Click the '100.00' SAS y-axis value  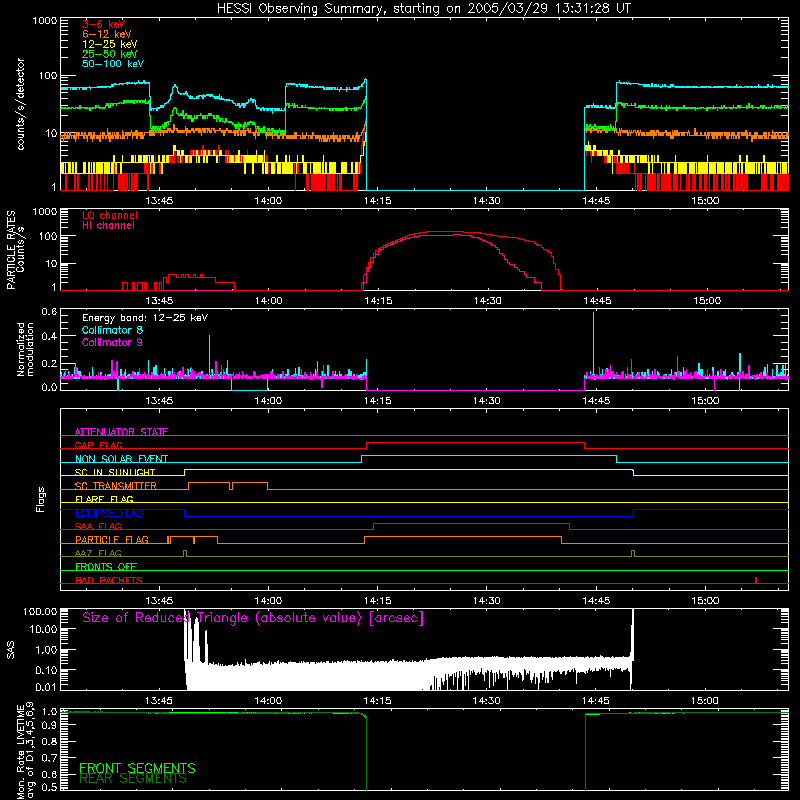pos(40,611)
